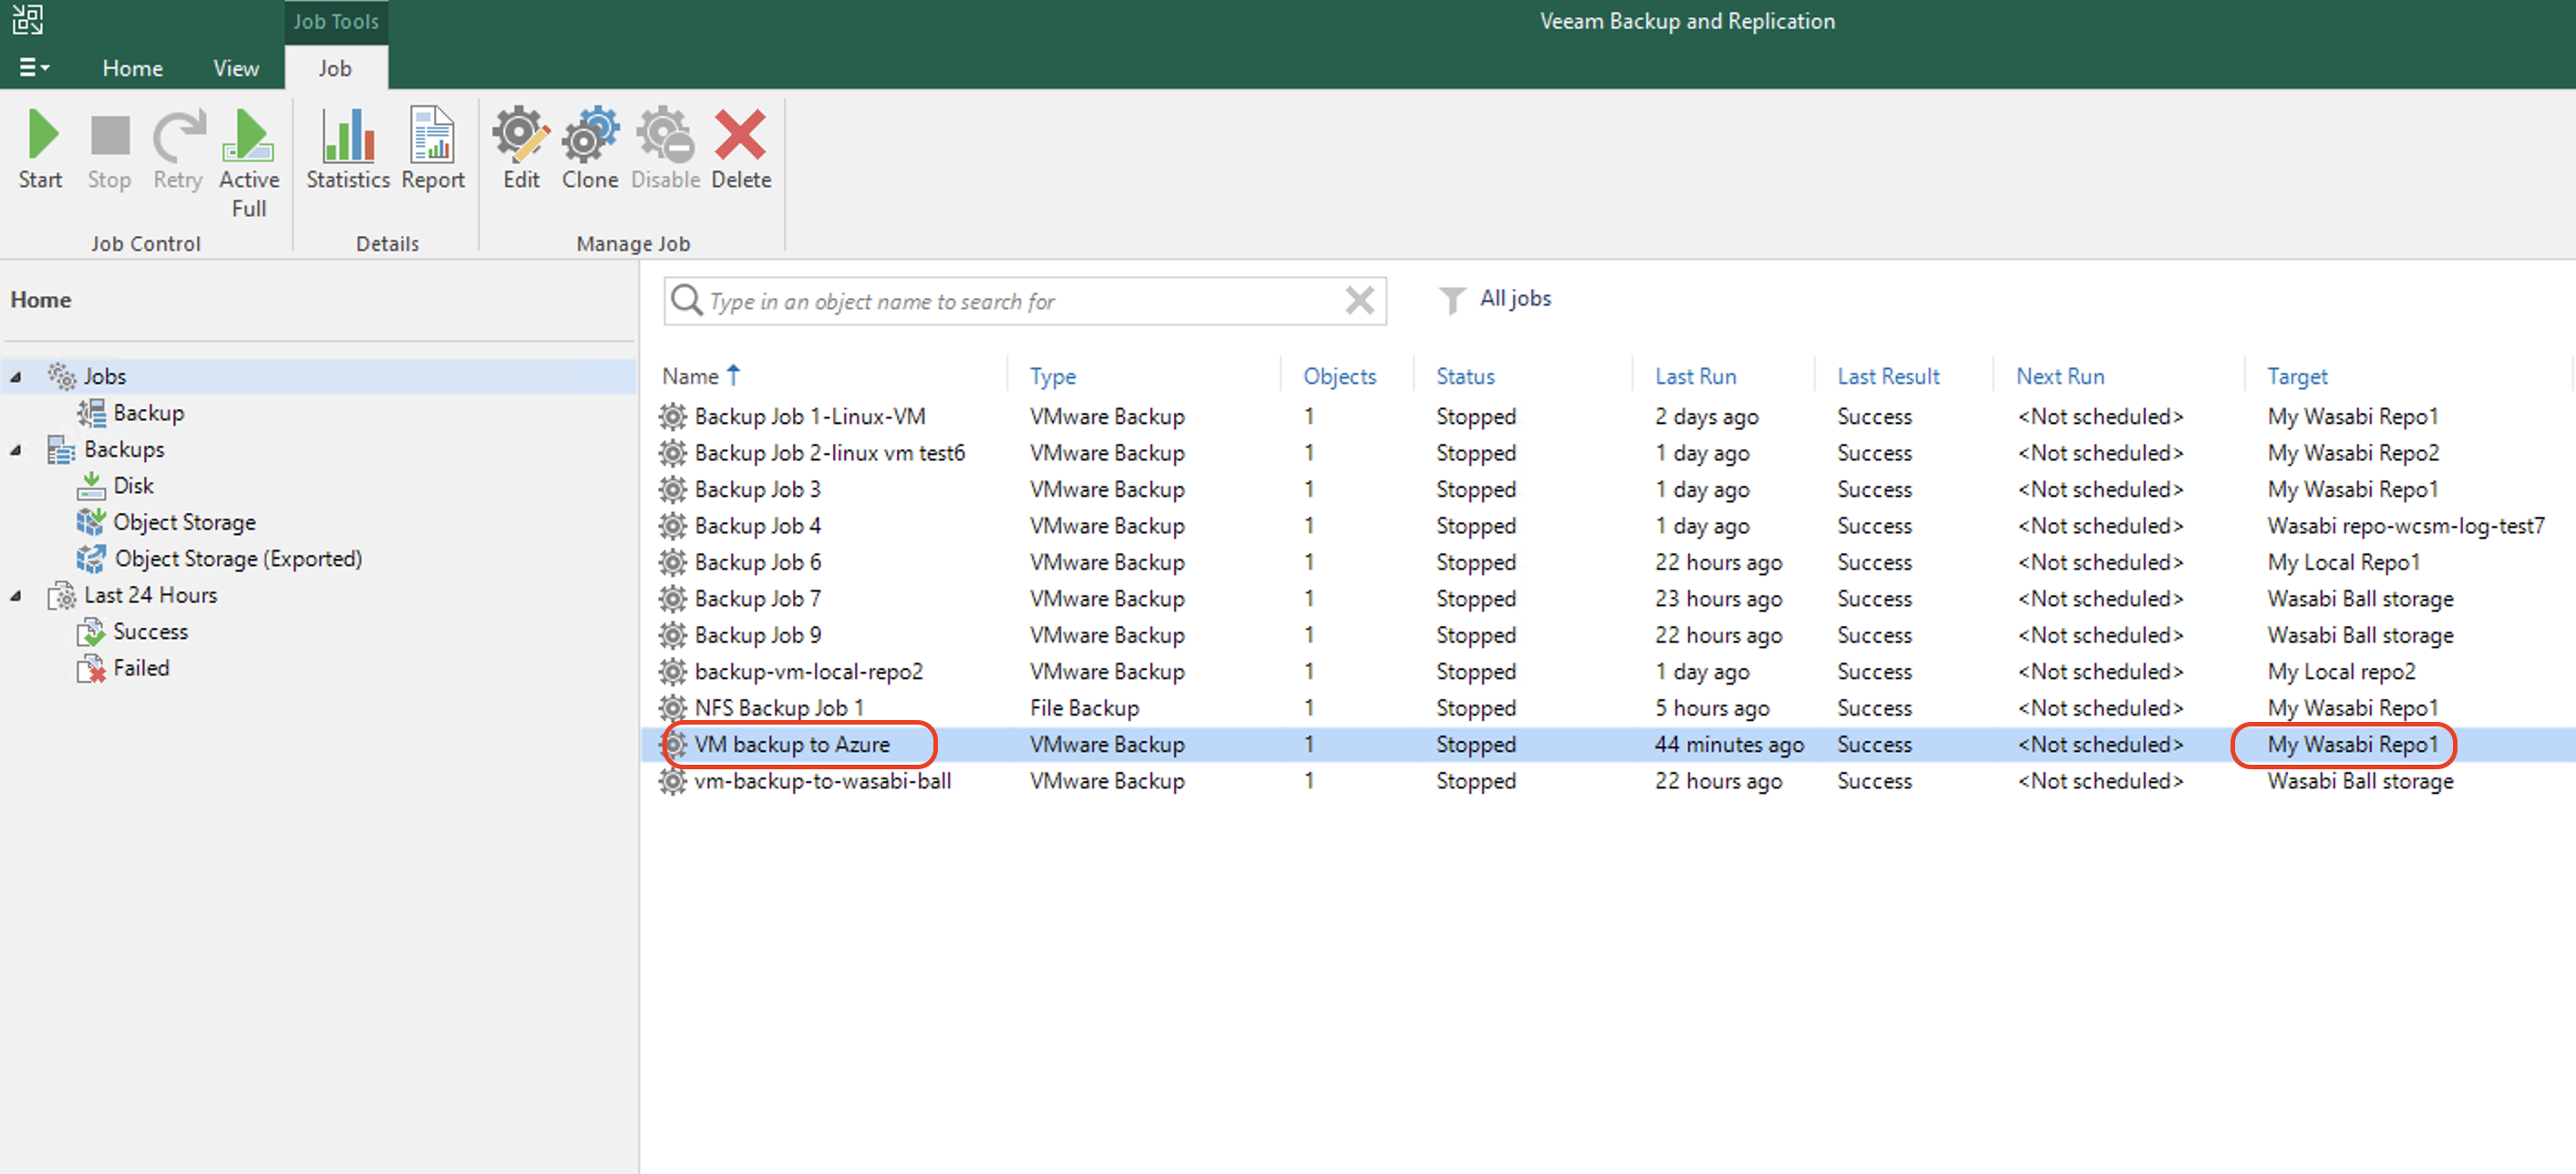
Task: Click the 44 minutes ago cell
Action: [x=1729, y=745]
